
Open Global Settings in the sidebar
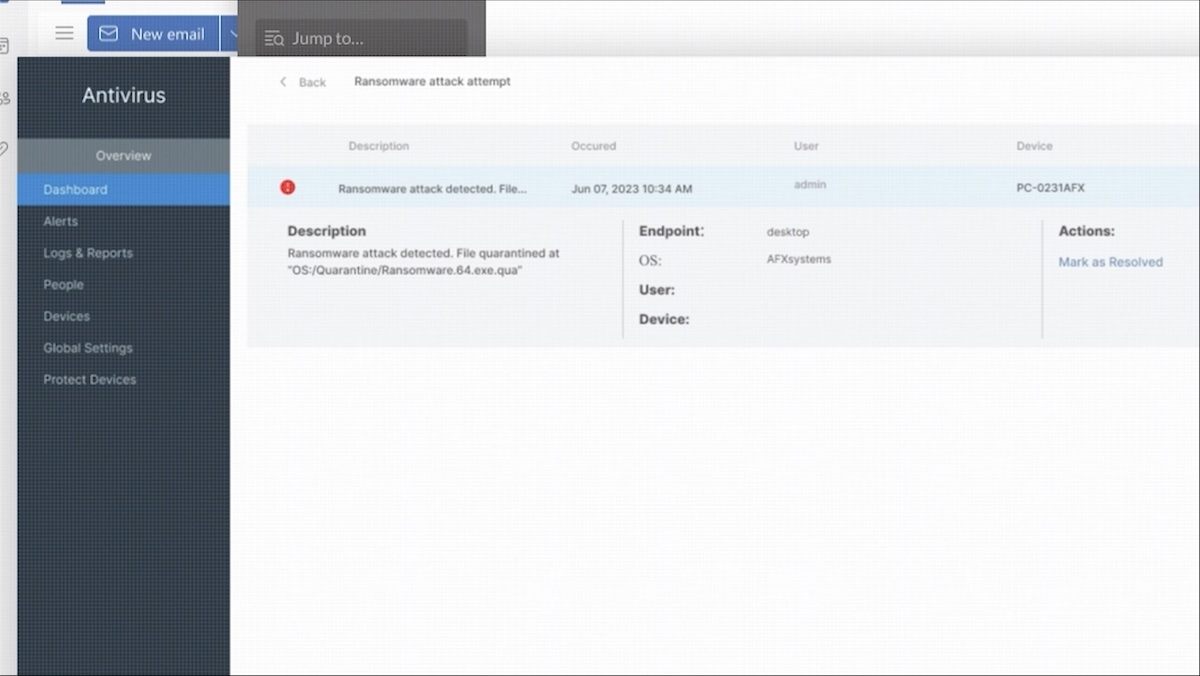pos(88,348)
